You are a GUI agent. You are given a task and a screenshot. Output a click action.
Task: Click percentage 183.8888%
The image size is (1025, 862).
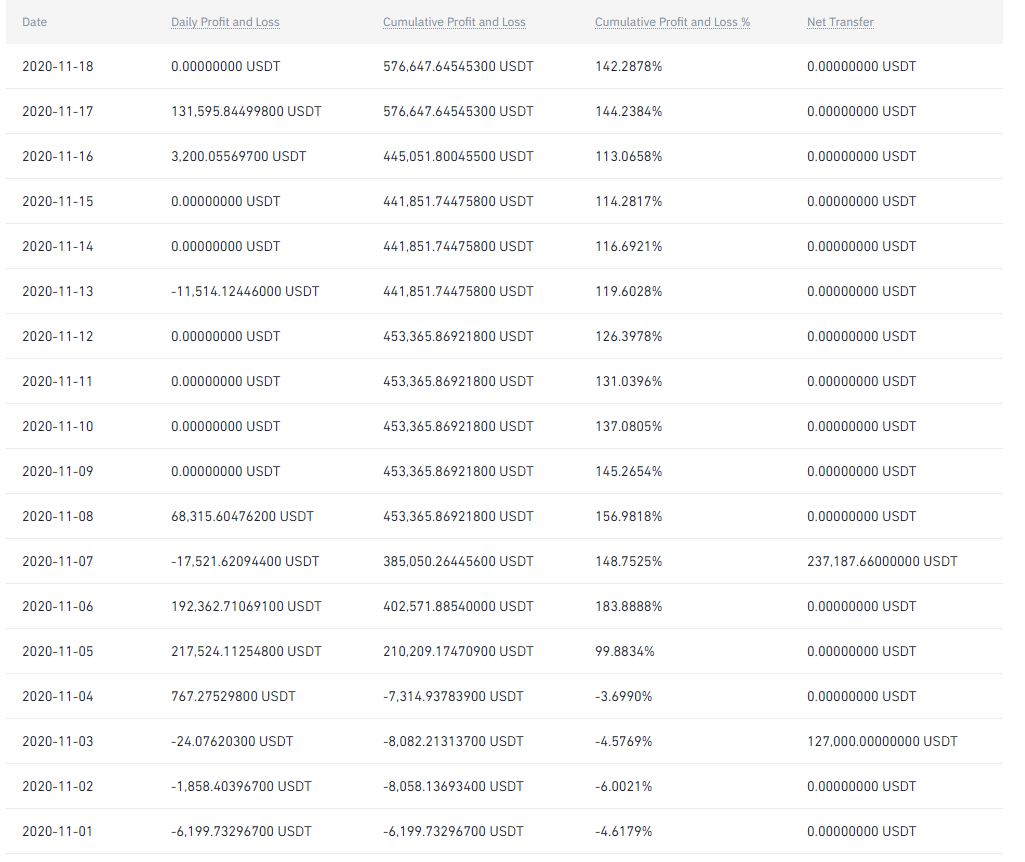tap(628, 606)
